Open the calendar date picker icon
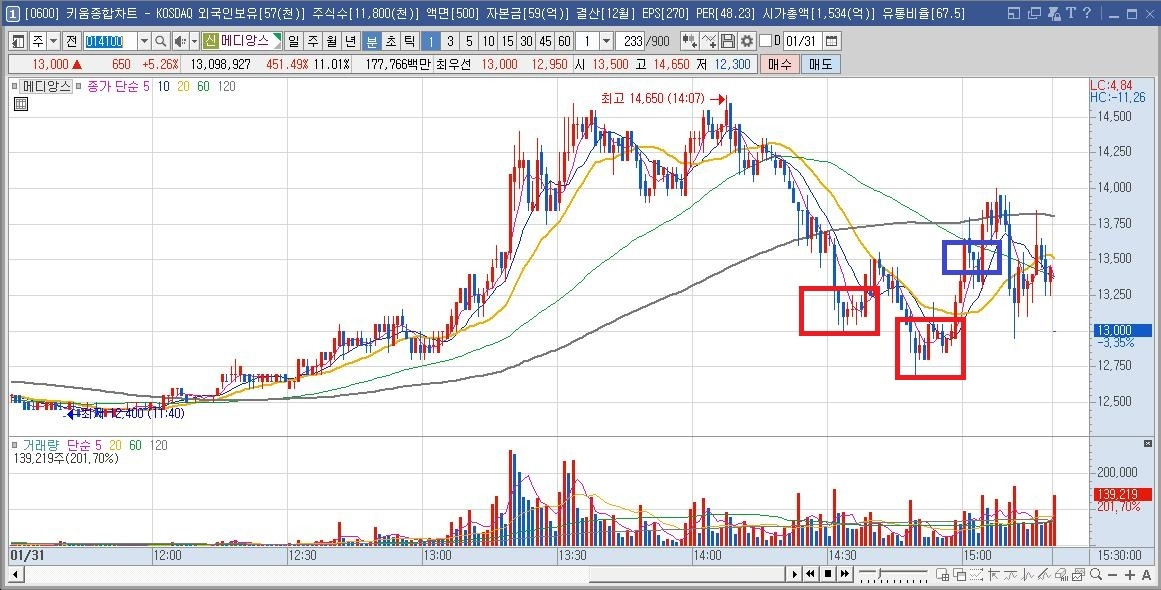The width and height of the screenshot is (1161, 590). pyautogui.click(x=832, y=41)
